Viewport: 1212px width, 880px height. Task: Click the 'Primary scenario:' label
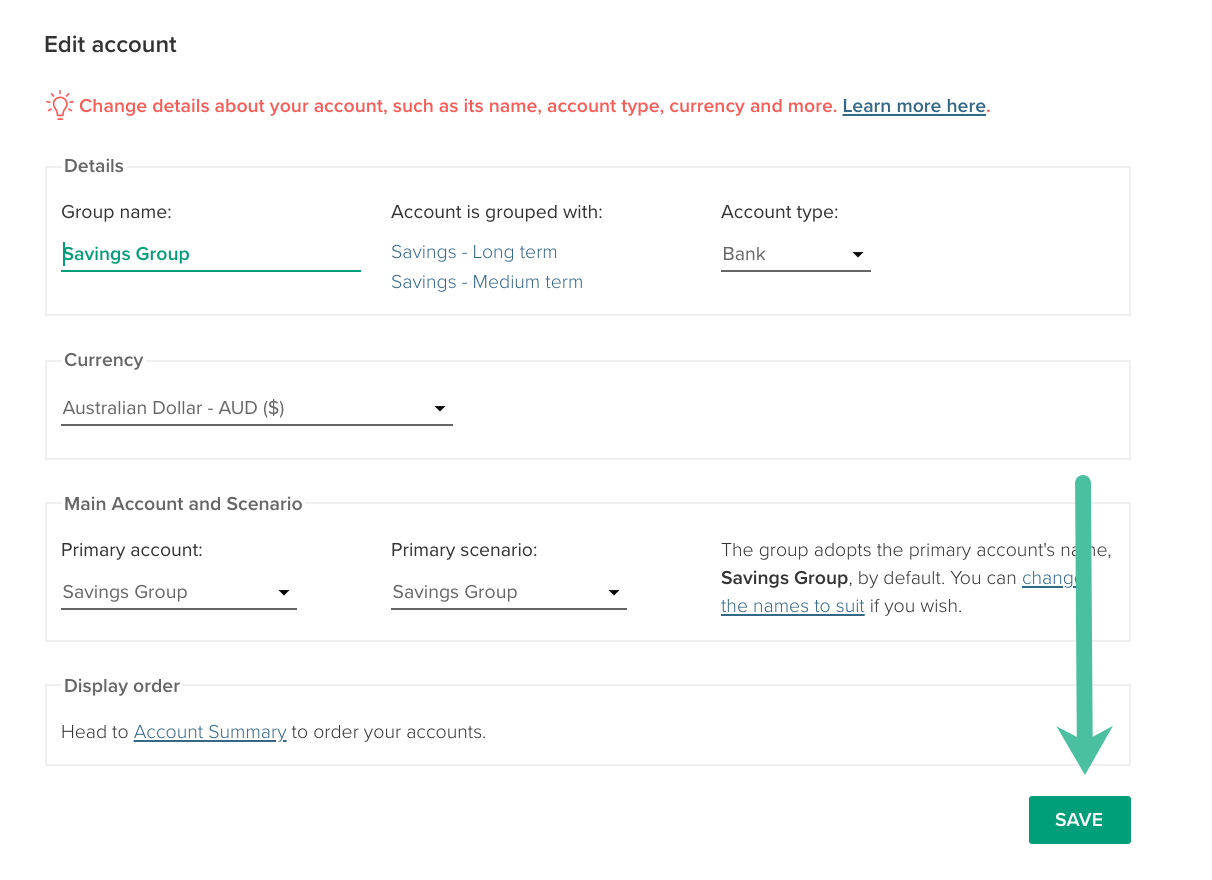464,550
